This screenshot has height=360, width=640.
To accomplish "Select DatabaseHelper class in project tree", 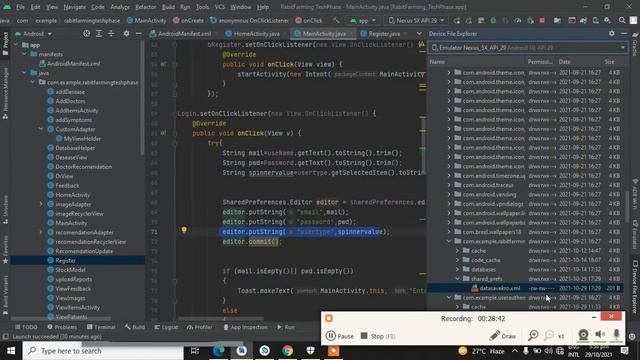I will pyautogui.click(x=75, y=148).
